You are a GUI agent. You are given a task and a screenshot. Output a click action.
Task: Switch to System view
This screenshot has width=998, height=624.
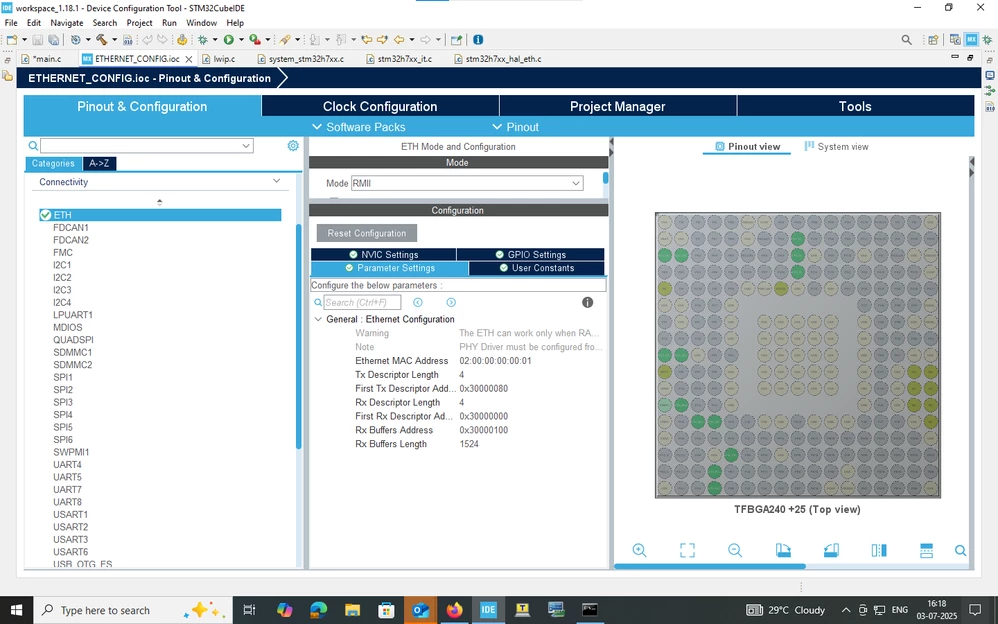pos(836,146)
